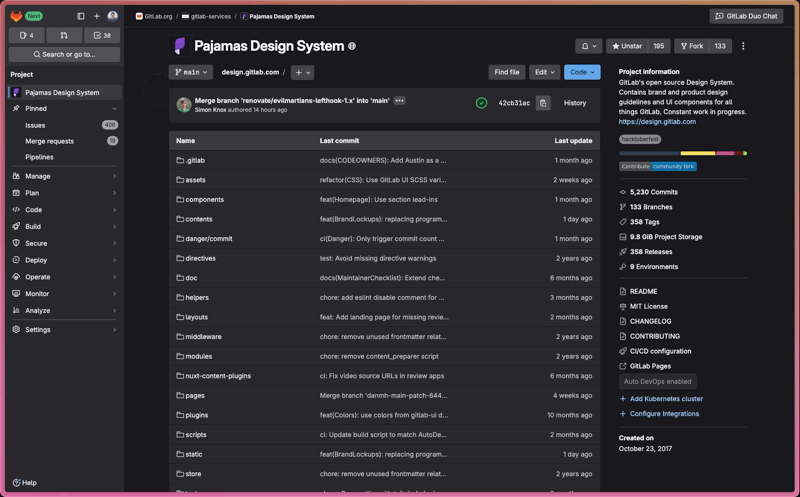Toggle the sidebar collapse icon
Image resolution: width=800 pixels, height=497 pixels.
click(x=81, y=16)
